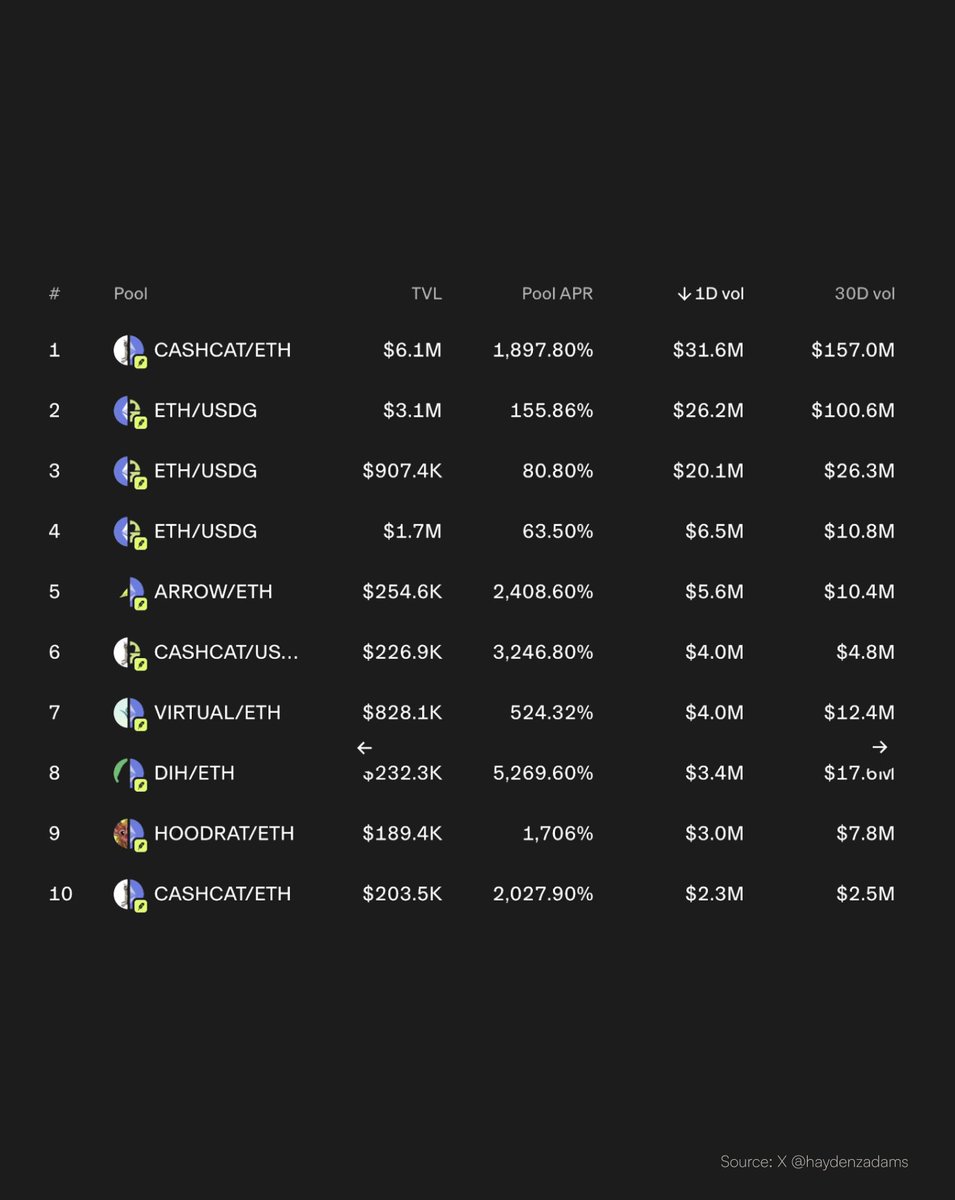
Task: Sort by 1D vol column header
Action: click(x=711, y=294)
